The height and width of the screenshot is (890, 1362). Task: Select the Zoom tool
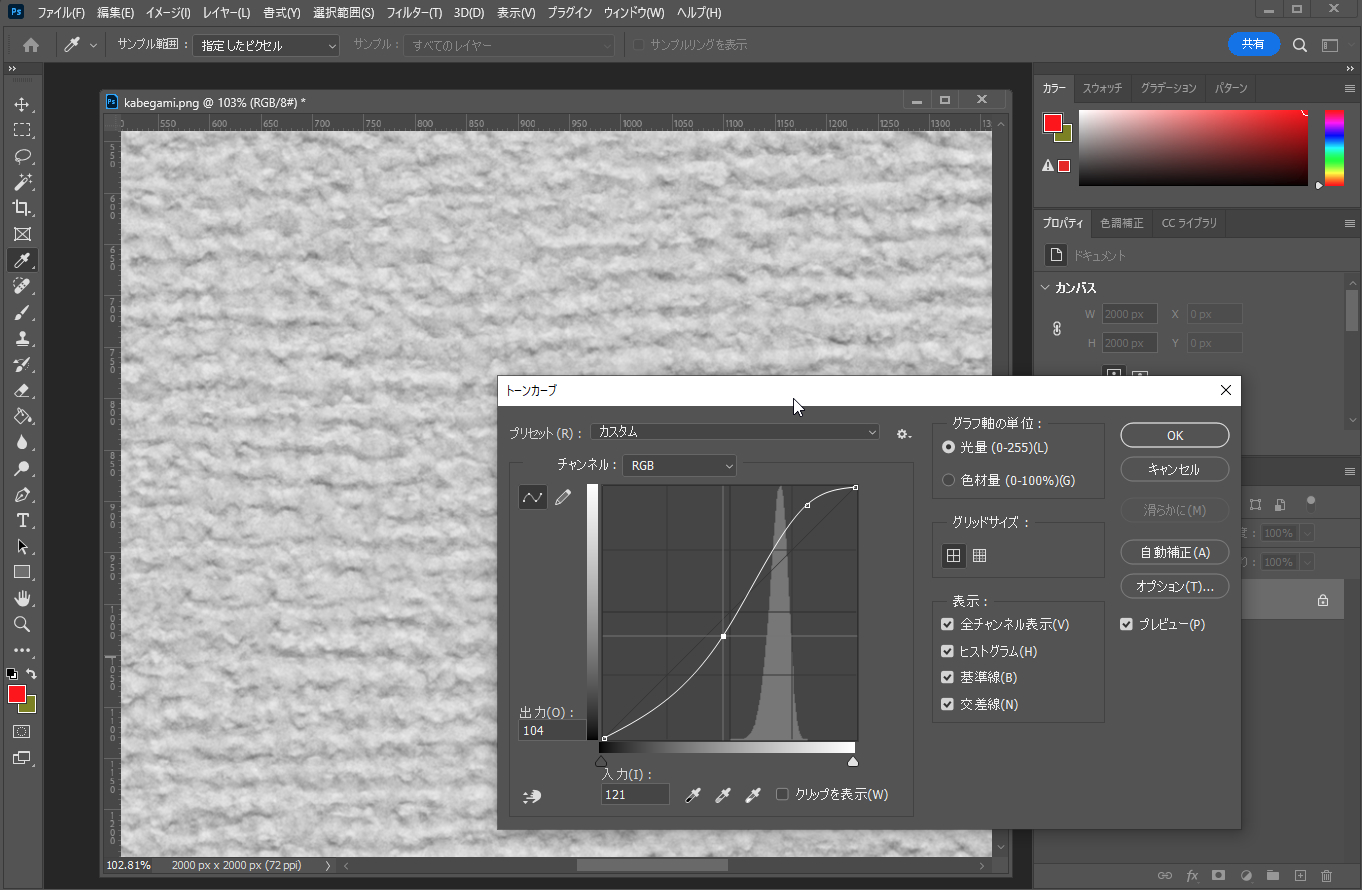pos(21,624)
